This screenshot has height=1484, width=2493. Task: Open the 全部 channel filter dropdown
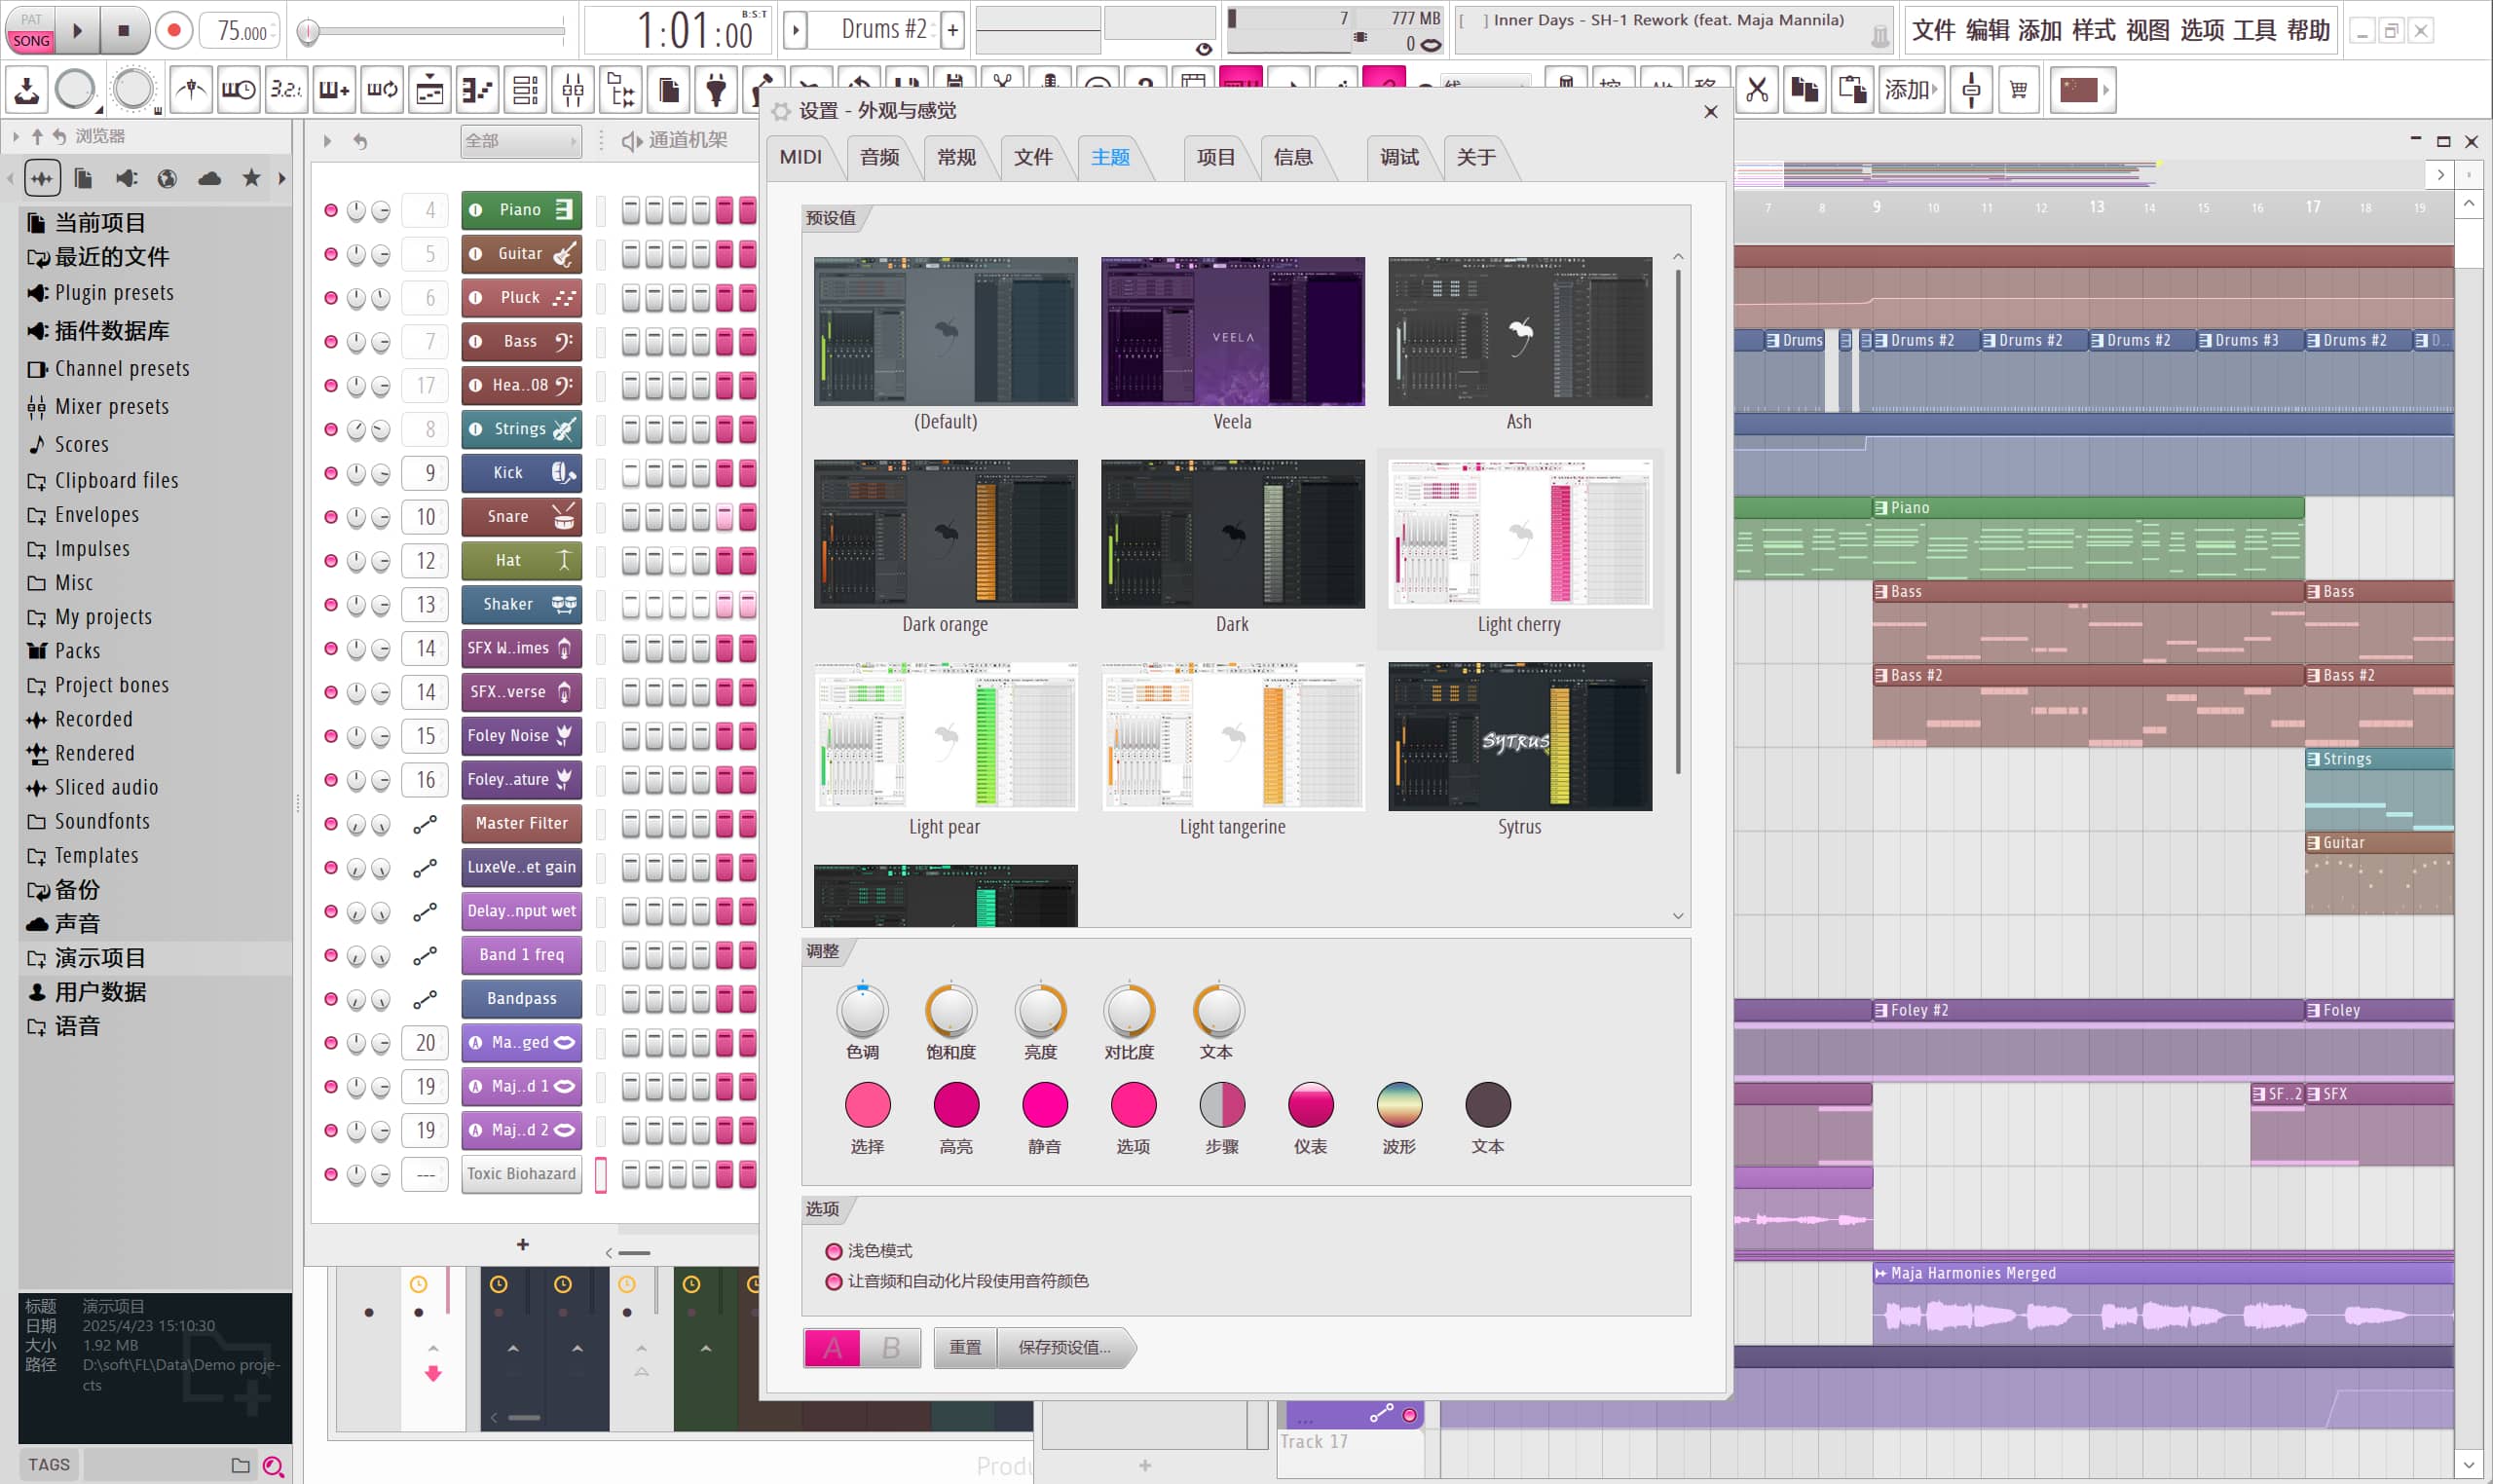coord(520,141)
